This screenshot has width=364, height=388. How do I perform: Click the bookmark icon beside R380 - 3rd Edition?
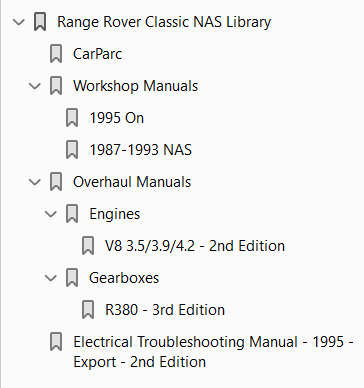[x=88, y=310]
